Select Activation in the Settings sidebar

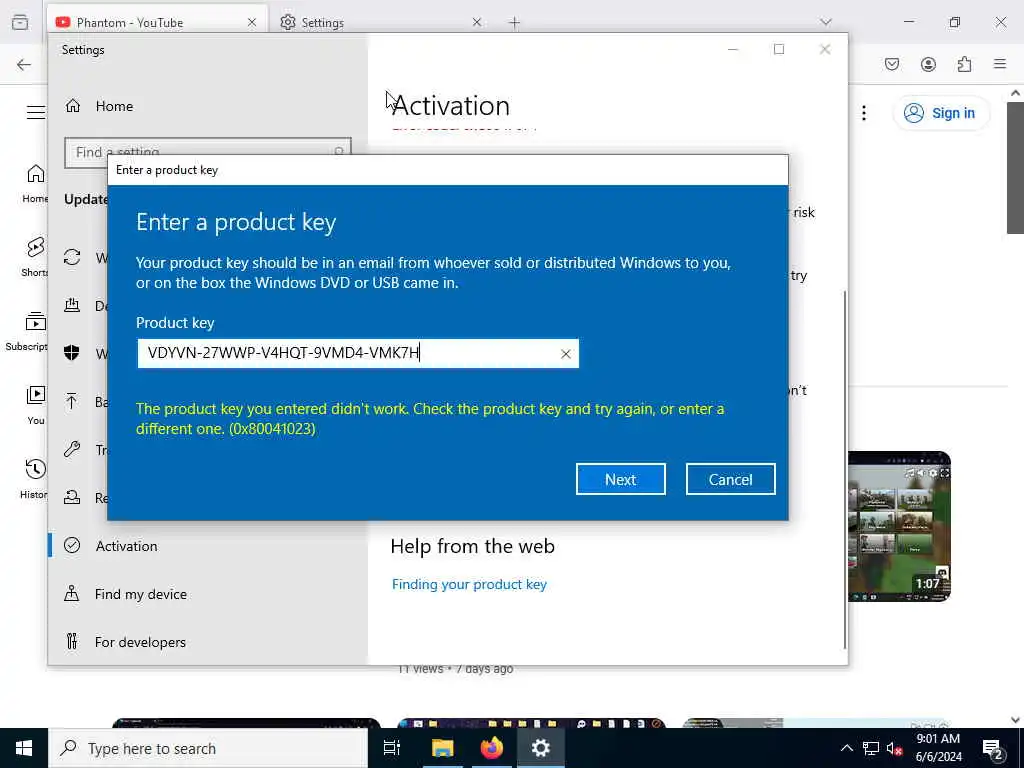click(126, 546)
